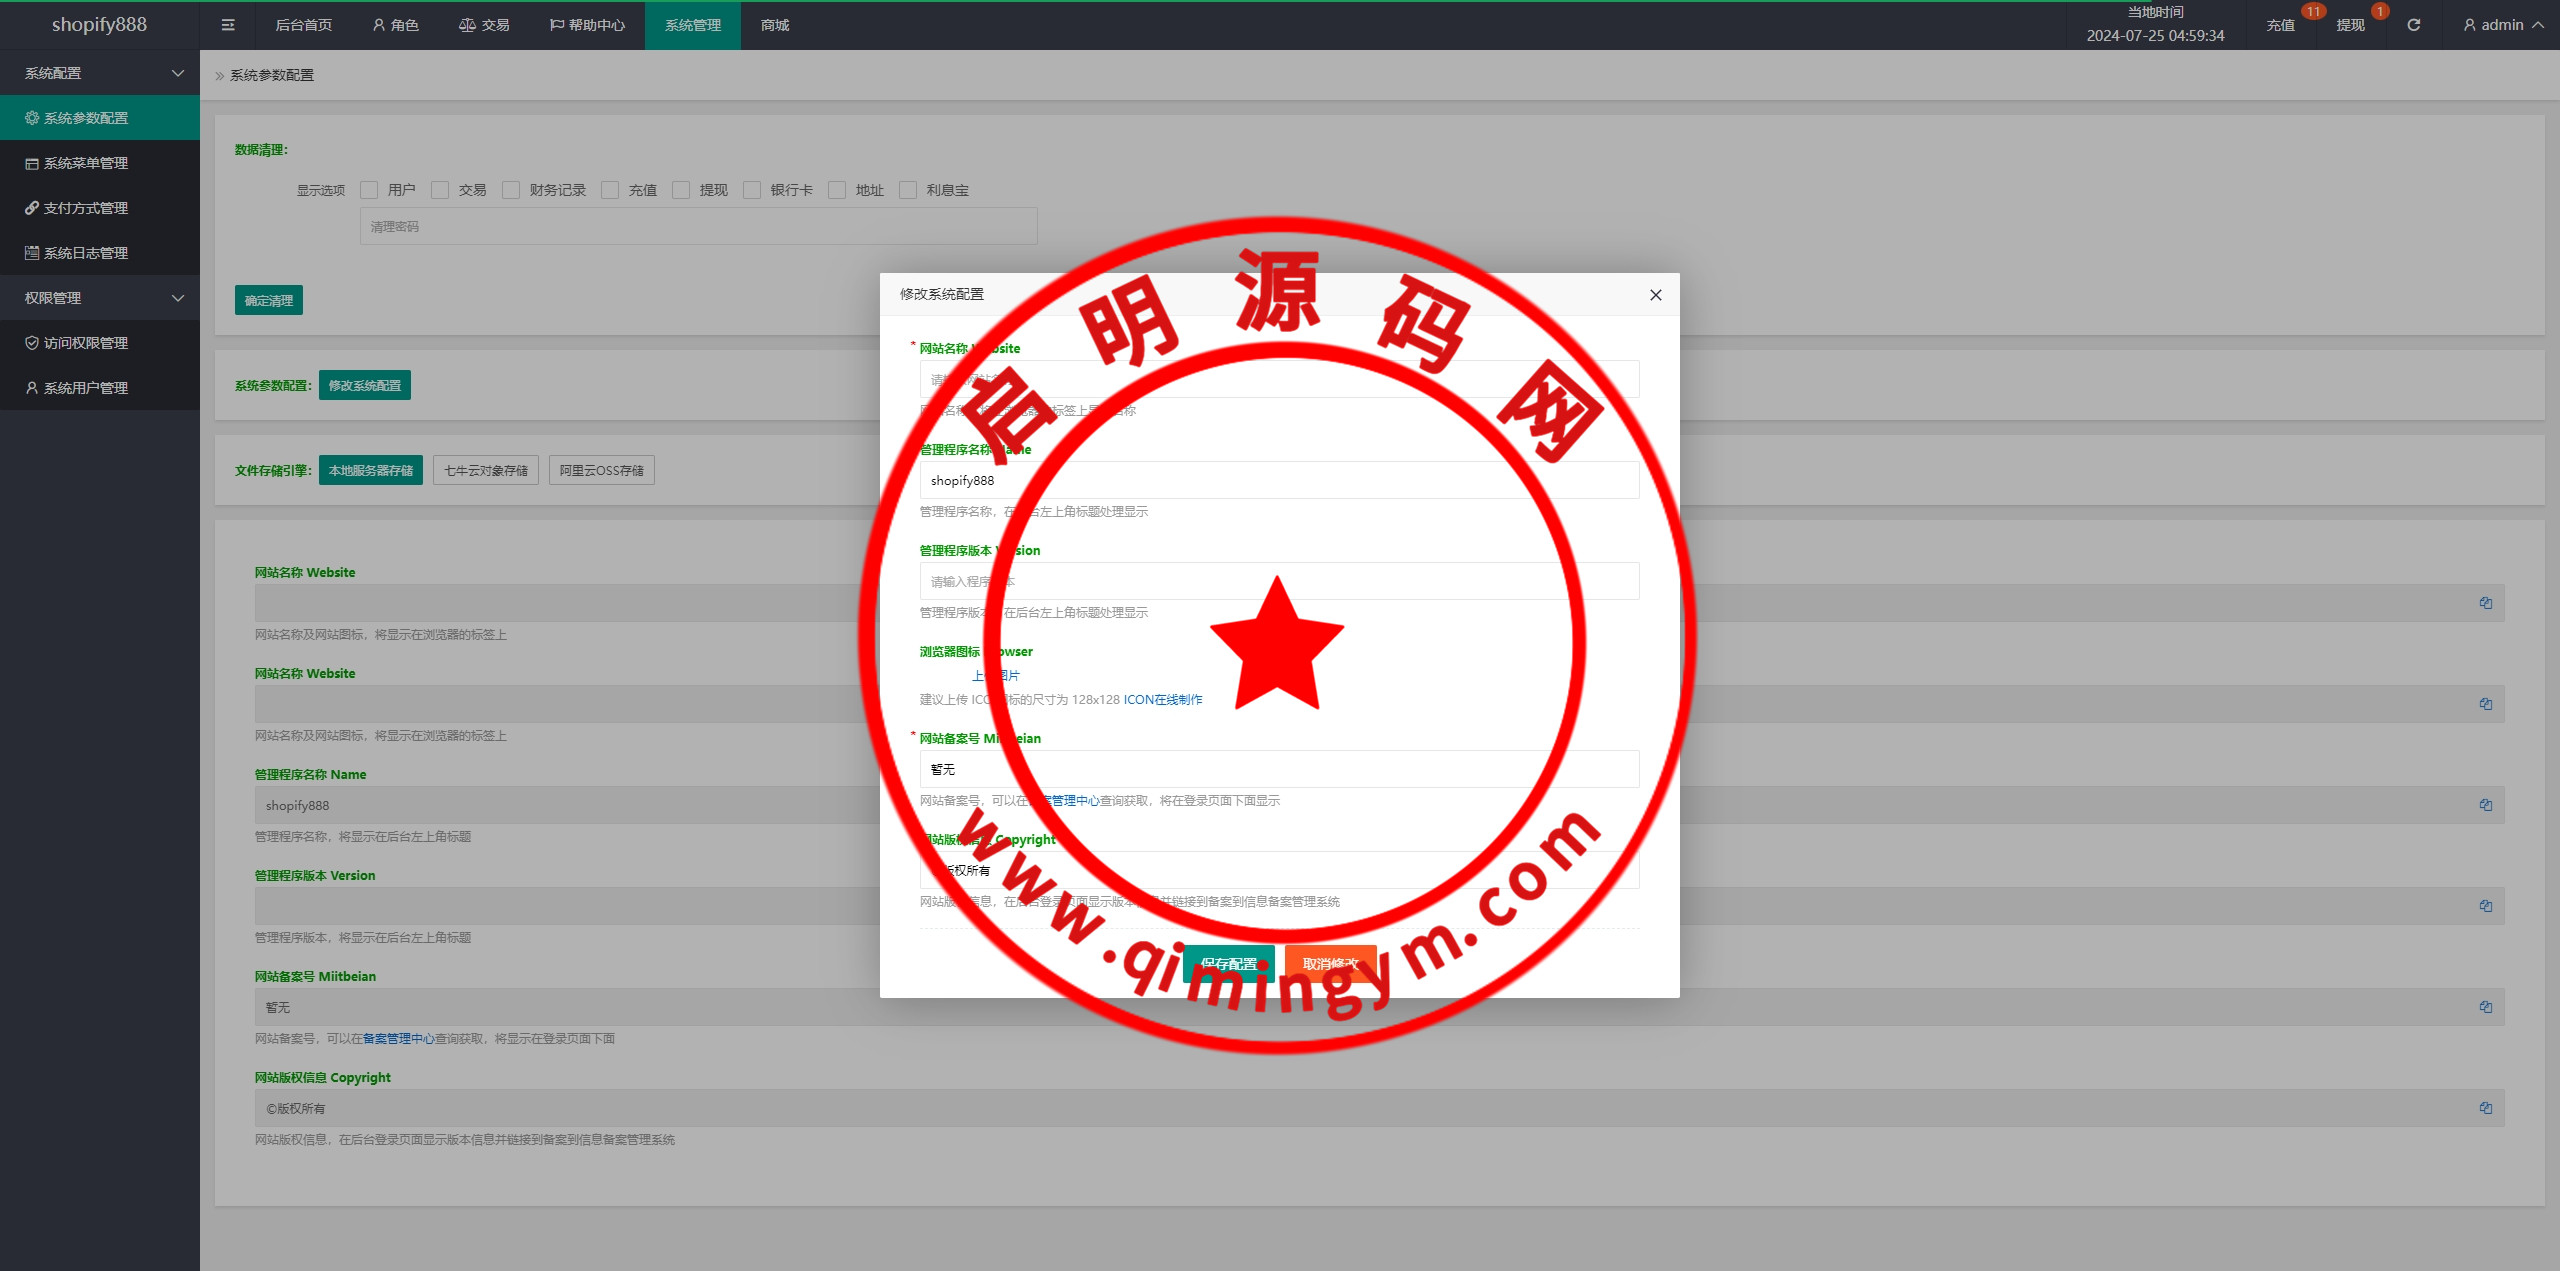Image resolution: width=2560 pixels, height=1271 pixels.
Task: Open 系统日志管理 in sidebar
Action: pos(86,253)
